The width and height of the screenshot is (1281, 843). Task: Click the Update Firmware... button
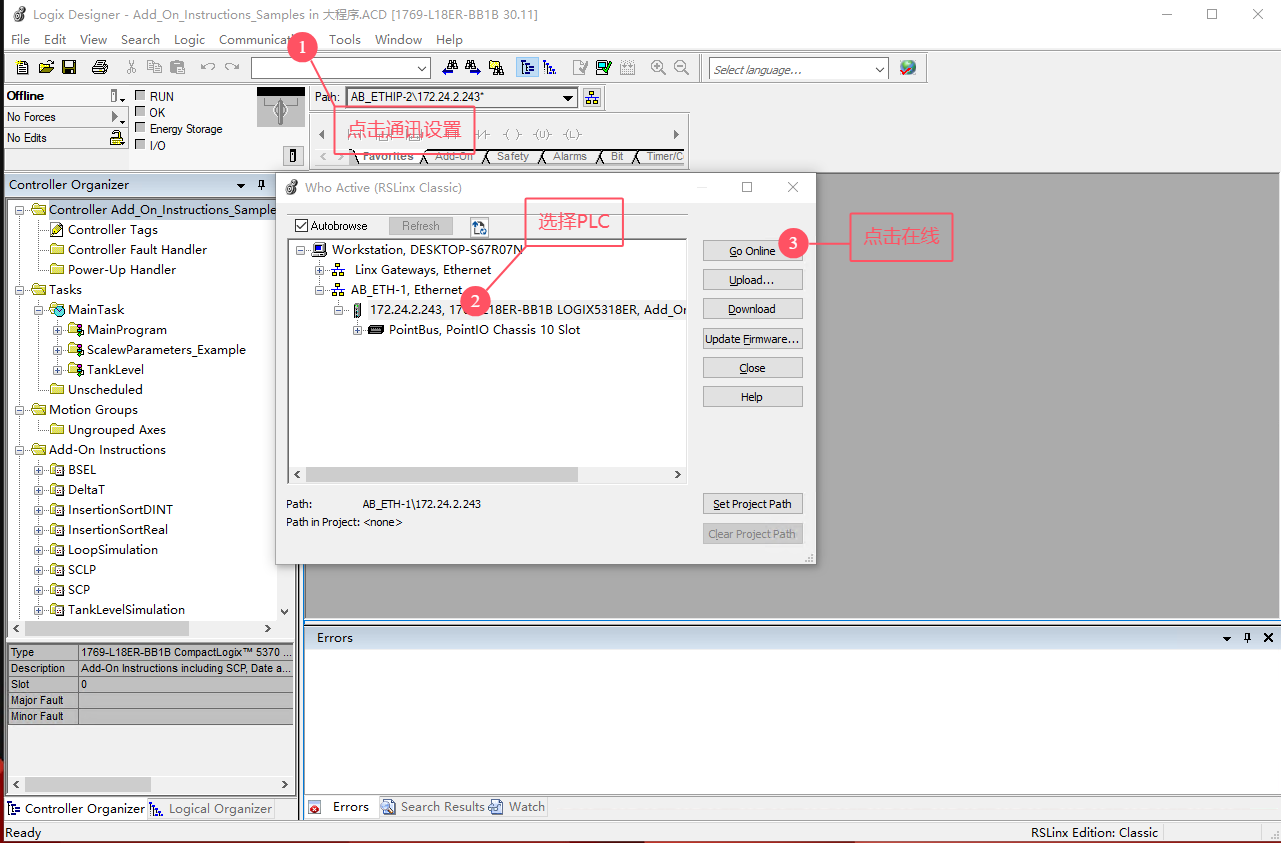click(x=752, y=339)
